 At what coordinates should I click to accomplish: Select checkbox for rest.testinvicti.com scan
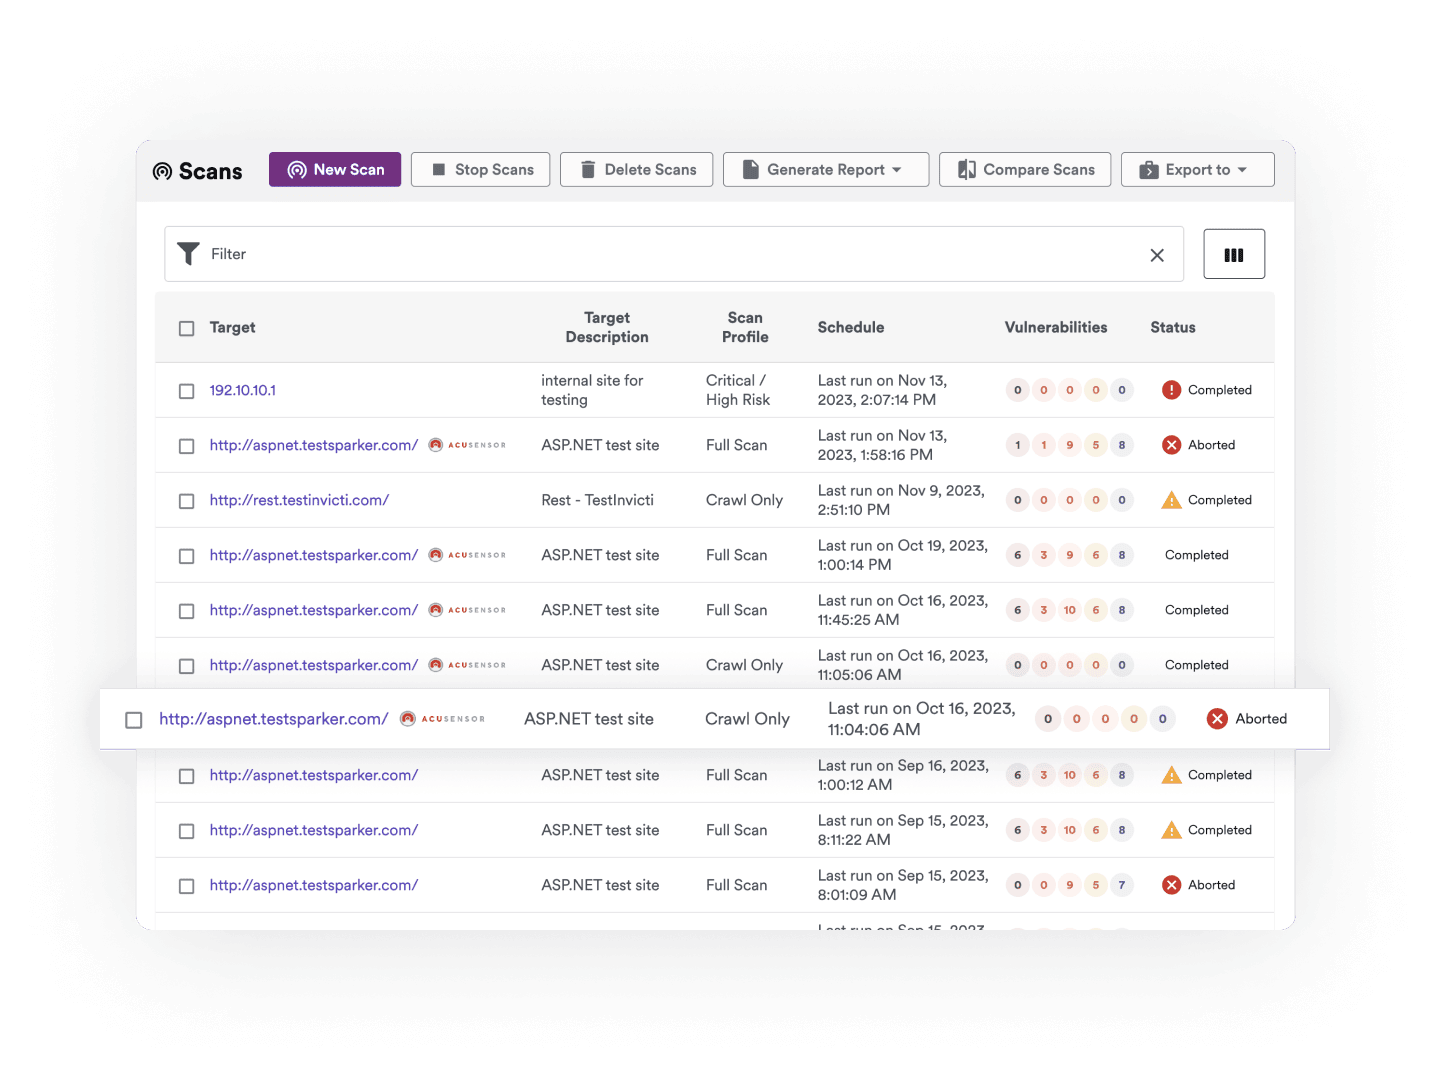click(x=186, y=501)
